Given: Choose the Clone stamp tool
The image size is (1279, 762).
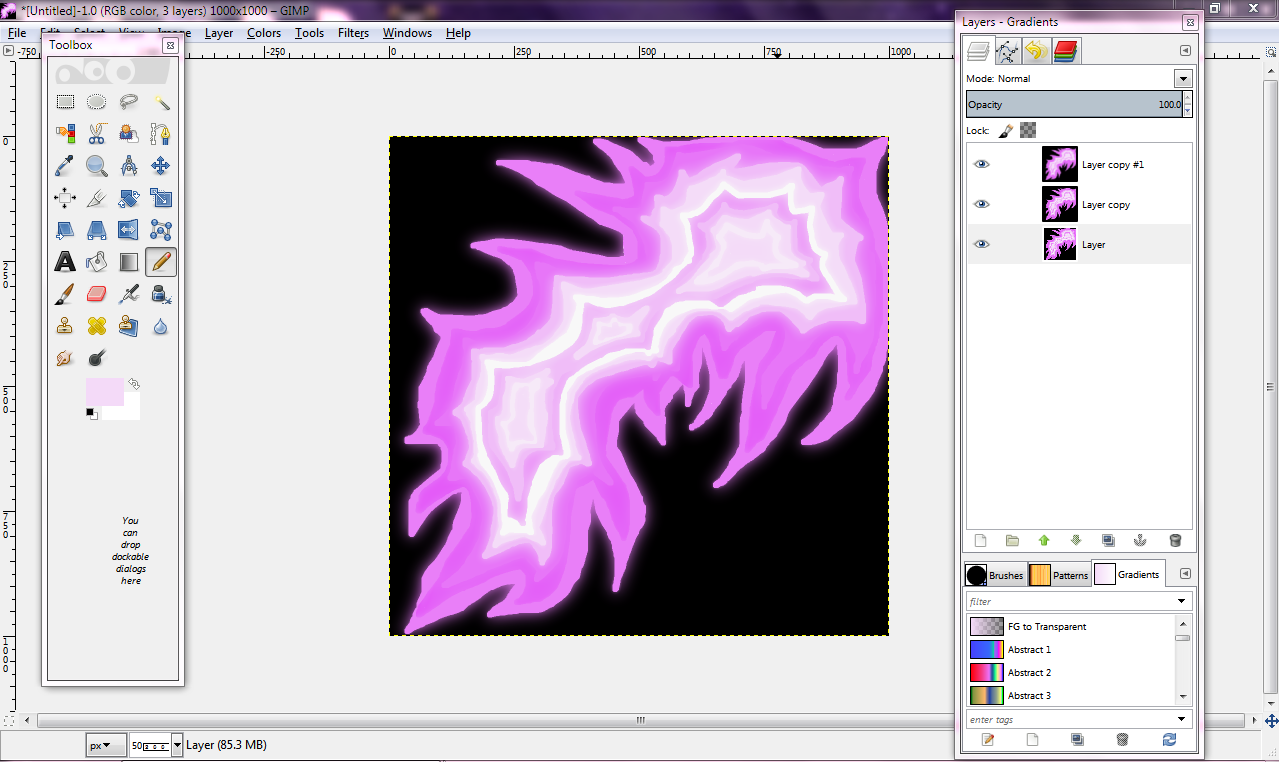Looking at the screenshot, I should [x=65, y=326].
